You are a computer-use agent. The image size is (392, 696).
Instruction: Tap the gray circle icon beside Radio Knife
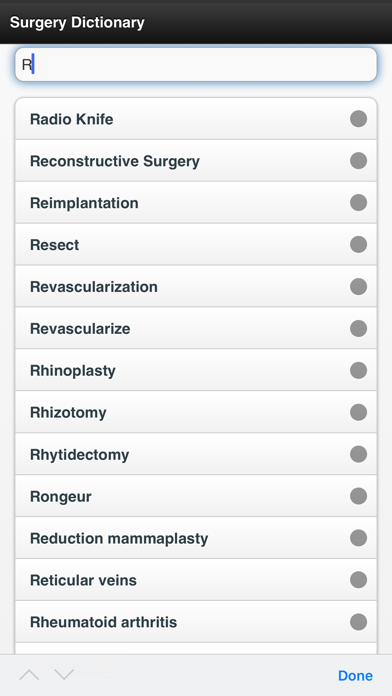358,119
